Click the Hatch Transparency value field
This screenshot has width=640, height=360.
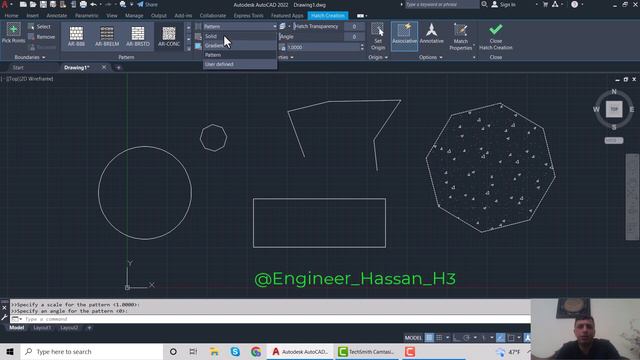click(354, 26)
